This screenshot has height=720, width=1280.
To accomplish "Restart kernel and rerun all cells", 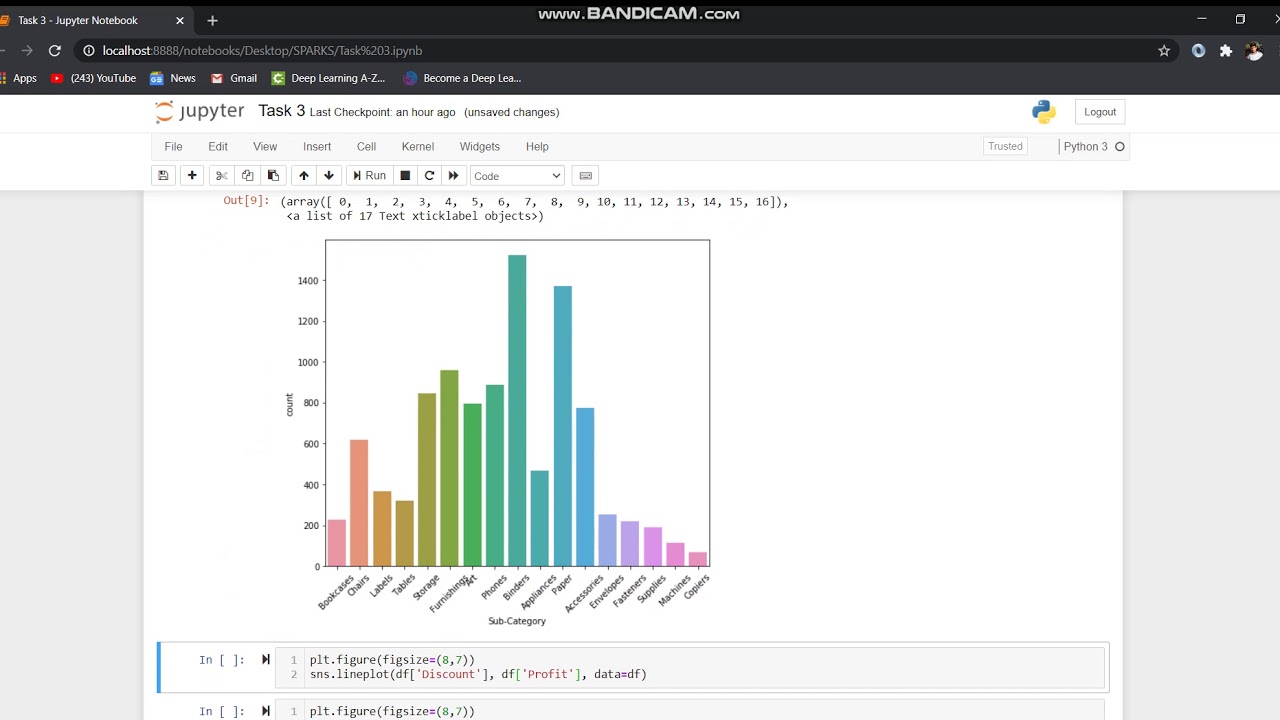I will tap(453, 176).
